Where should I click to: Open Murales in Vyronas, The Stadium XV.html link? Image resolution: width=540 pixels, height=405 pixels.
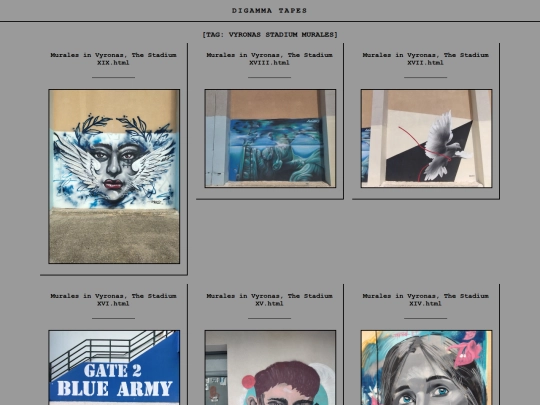[x=269, y=300]
